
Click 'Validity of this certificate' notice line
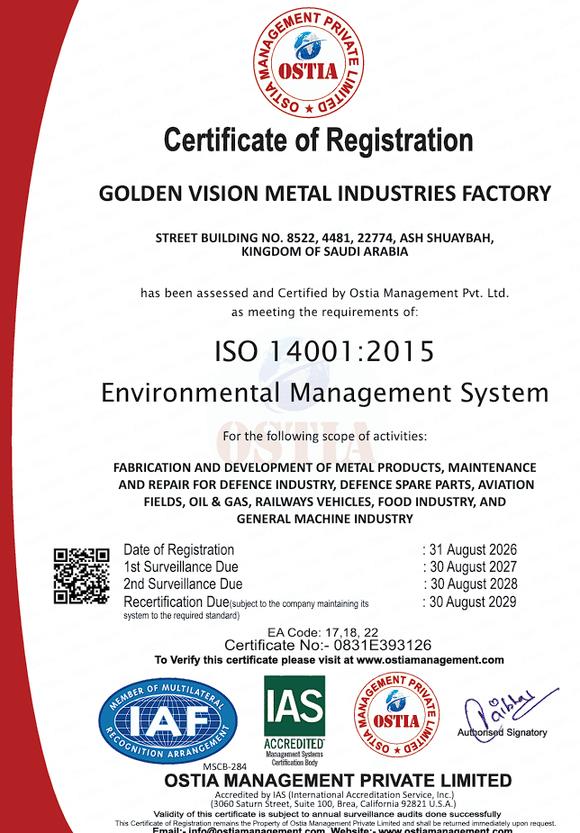[x=327, y=814]
